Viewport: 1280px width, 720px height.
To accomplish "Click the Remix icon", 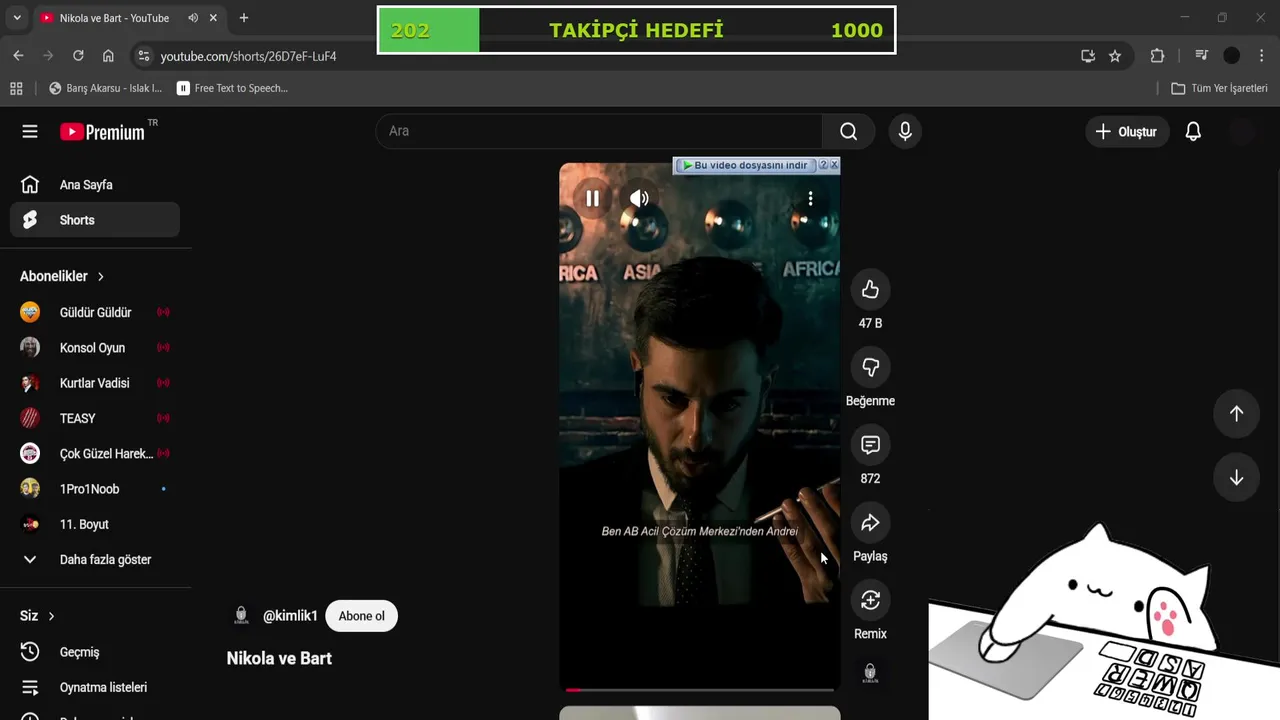I will pyautogui.click(x=870, y=600).
